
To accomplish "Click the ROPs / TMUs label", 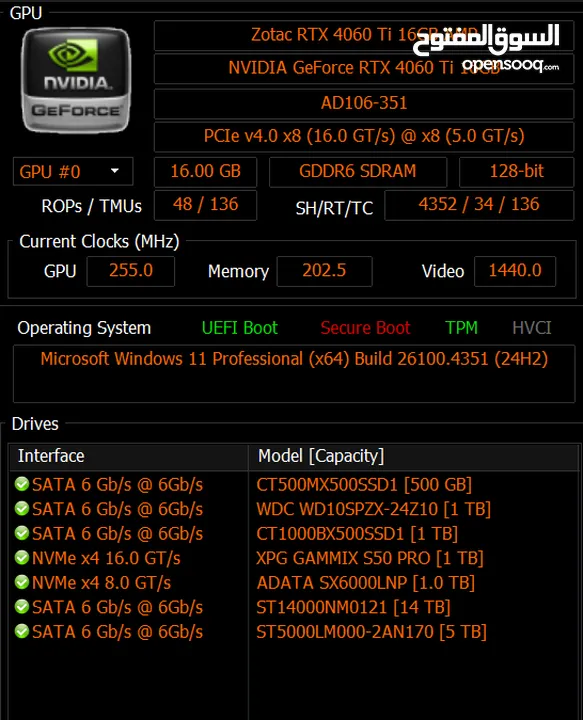I will coord(91,207).
